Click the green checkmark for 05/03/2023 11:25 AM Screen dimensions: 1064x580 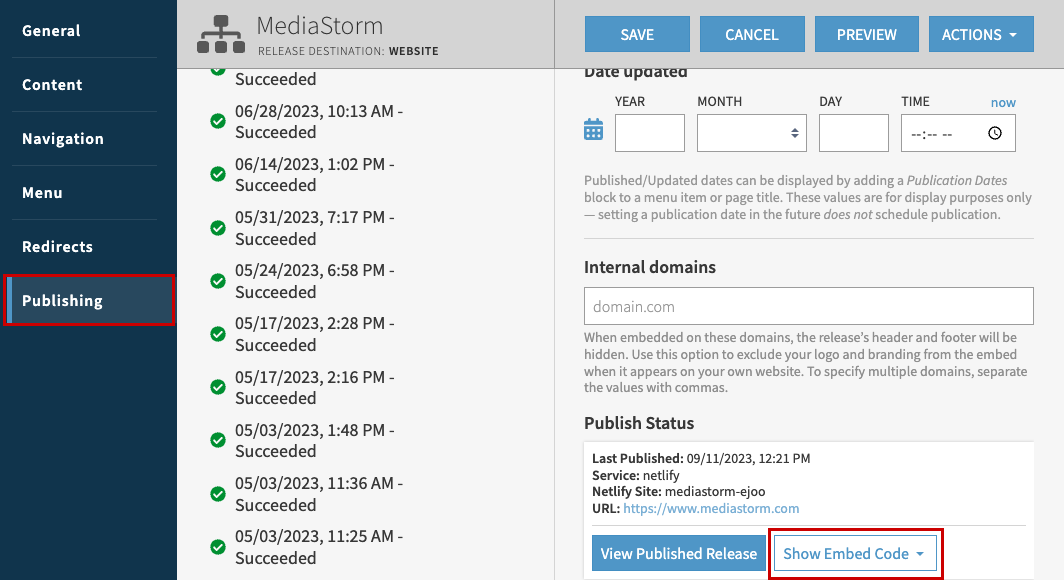[x=218, y=547]
